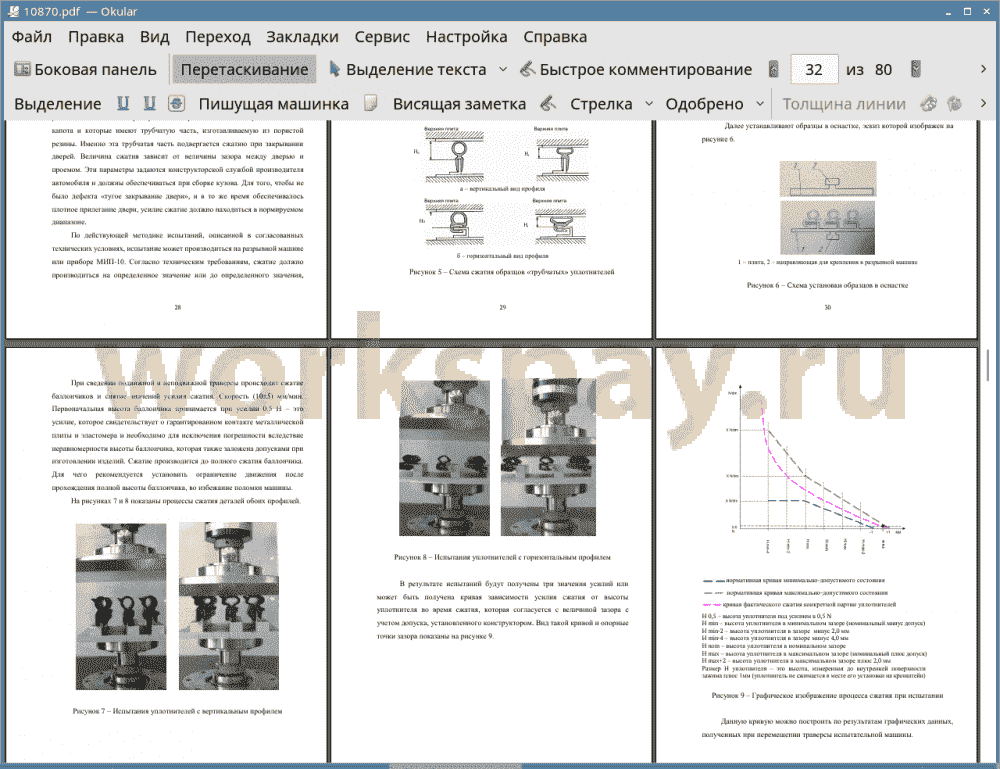The height and width of the screenshot is (769, 1000).
Task: Open dropdown arrow next to Выделение текста
Action: (x=503, y=70)
